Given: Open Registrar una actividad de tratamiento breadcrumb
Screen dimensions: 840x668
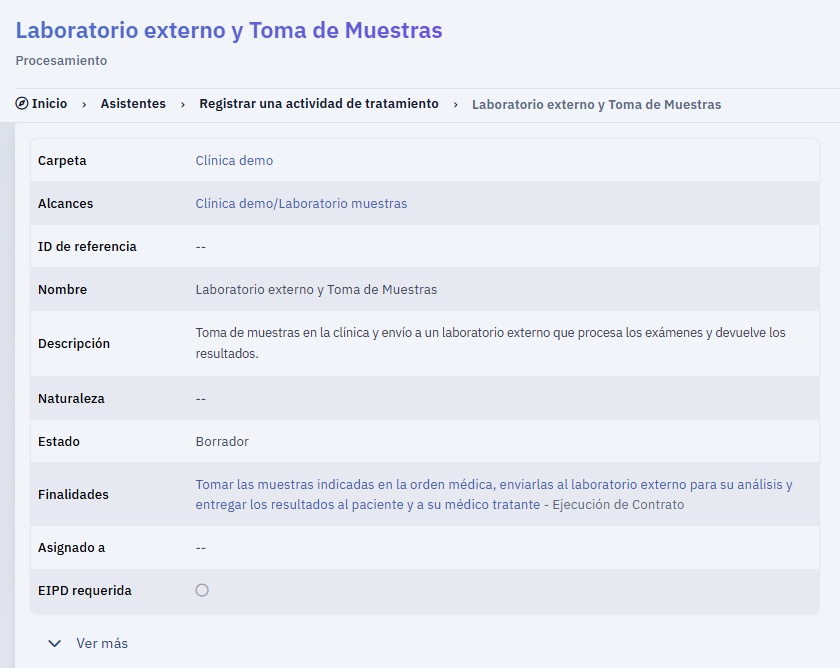Looking at the screenshot, I should 319,103.
